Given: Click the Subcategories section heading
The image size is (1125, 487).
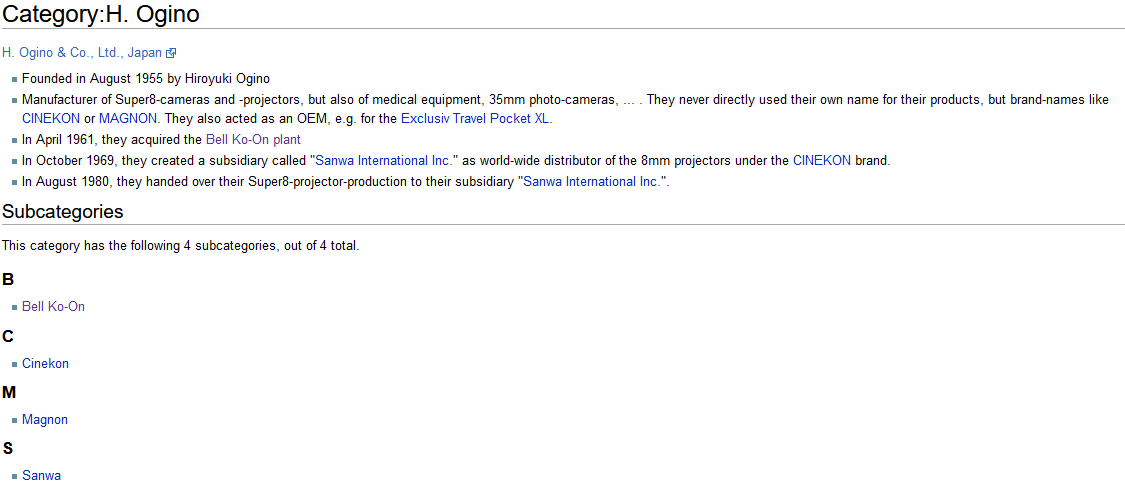Looking at the screenshot, I should pos(62,212).
